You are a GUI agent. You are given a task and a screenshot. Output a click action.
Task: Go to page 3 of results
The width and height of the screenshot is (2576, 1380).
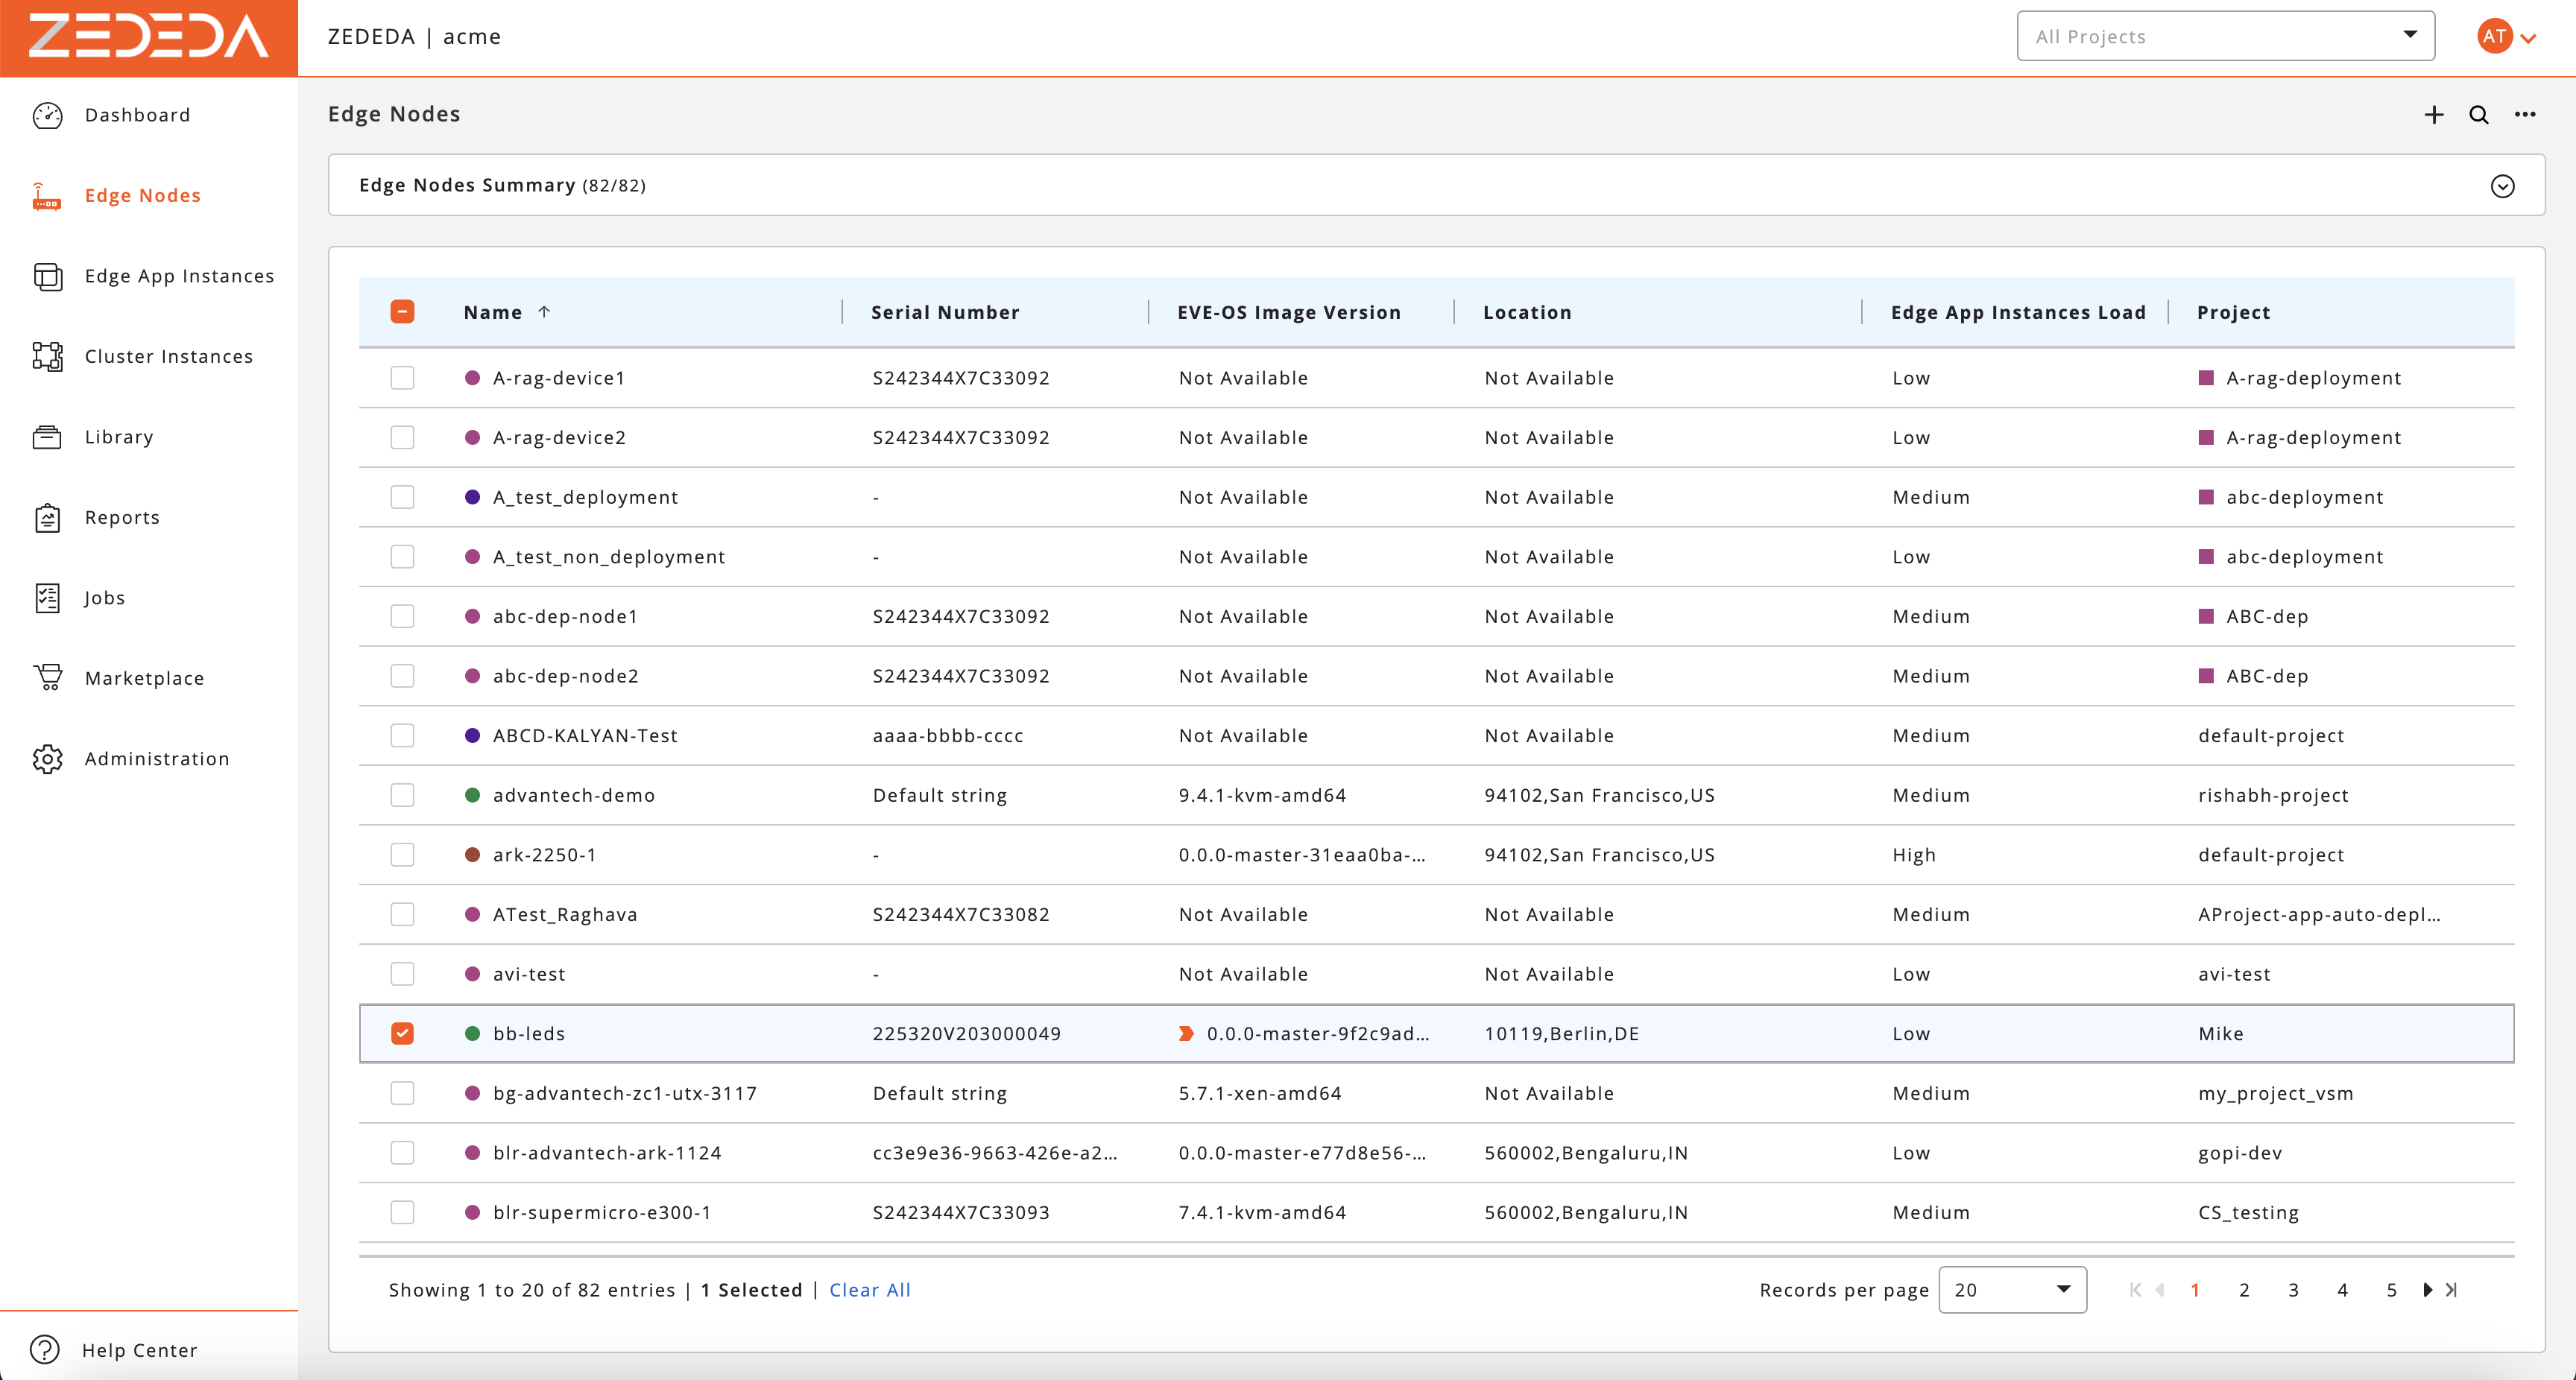[x=2294, y=1290]
